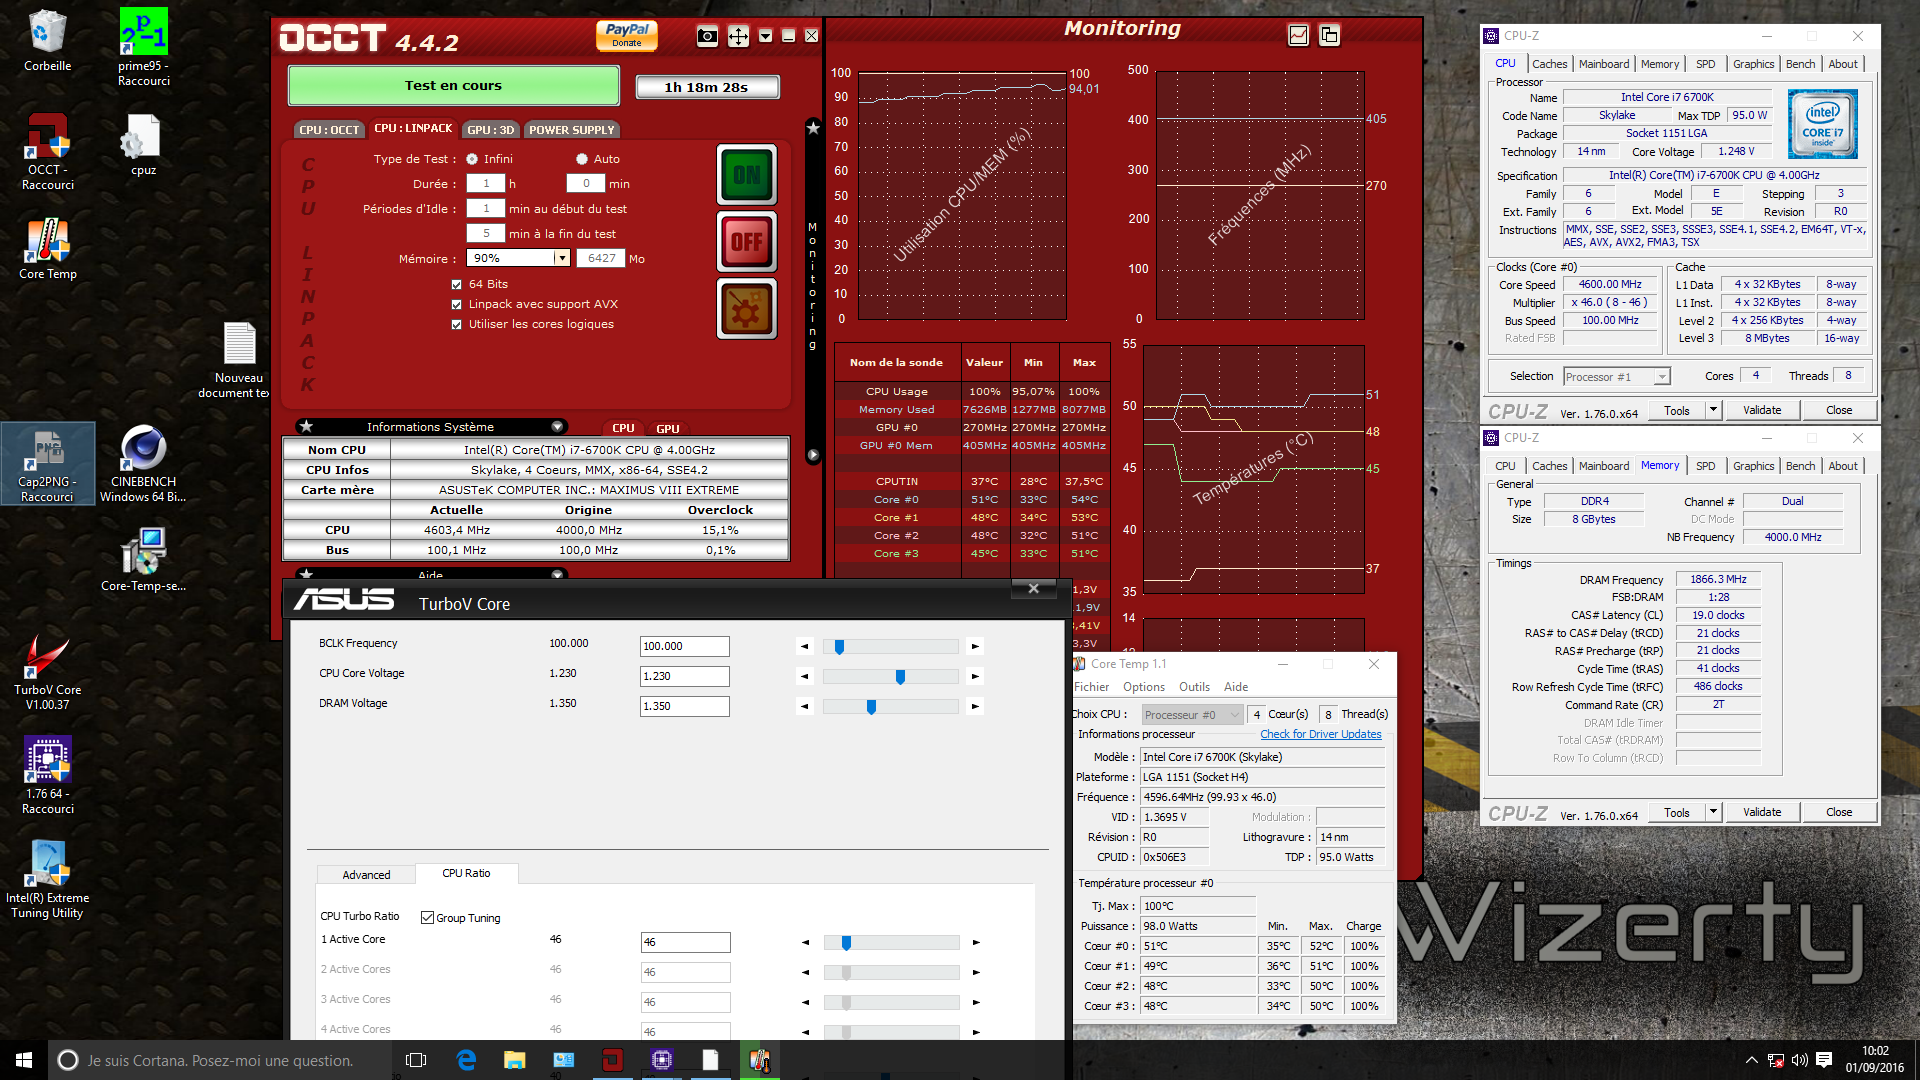This screenshot has width=1920, height=1080.
Task: Open Microsoft Edge from the taskbar
Action: click(466, 1060)
